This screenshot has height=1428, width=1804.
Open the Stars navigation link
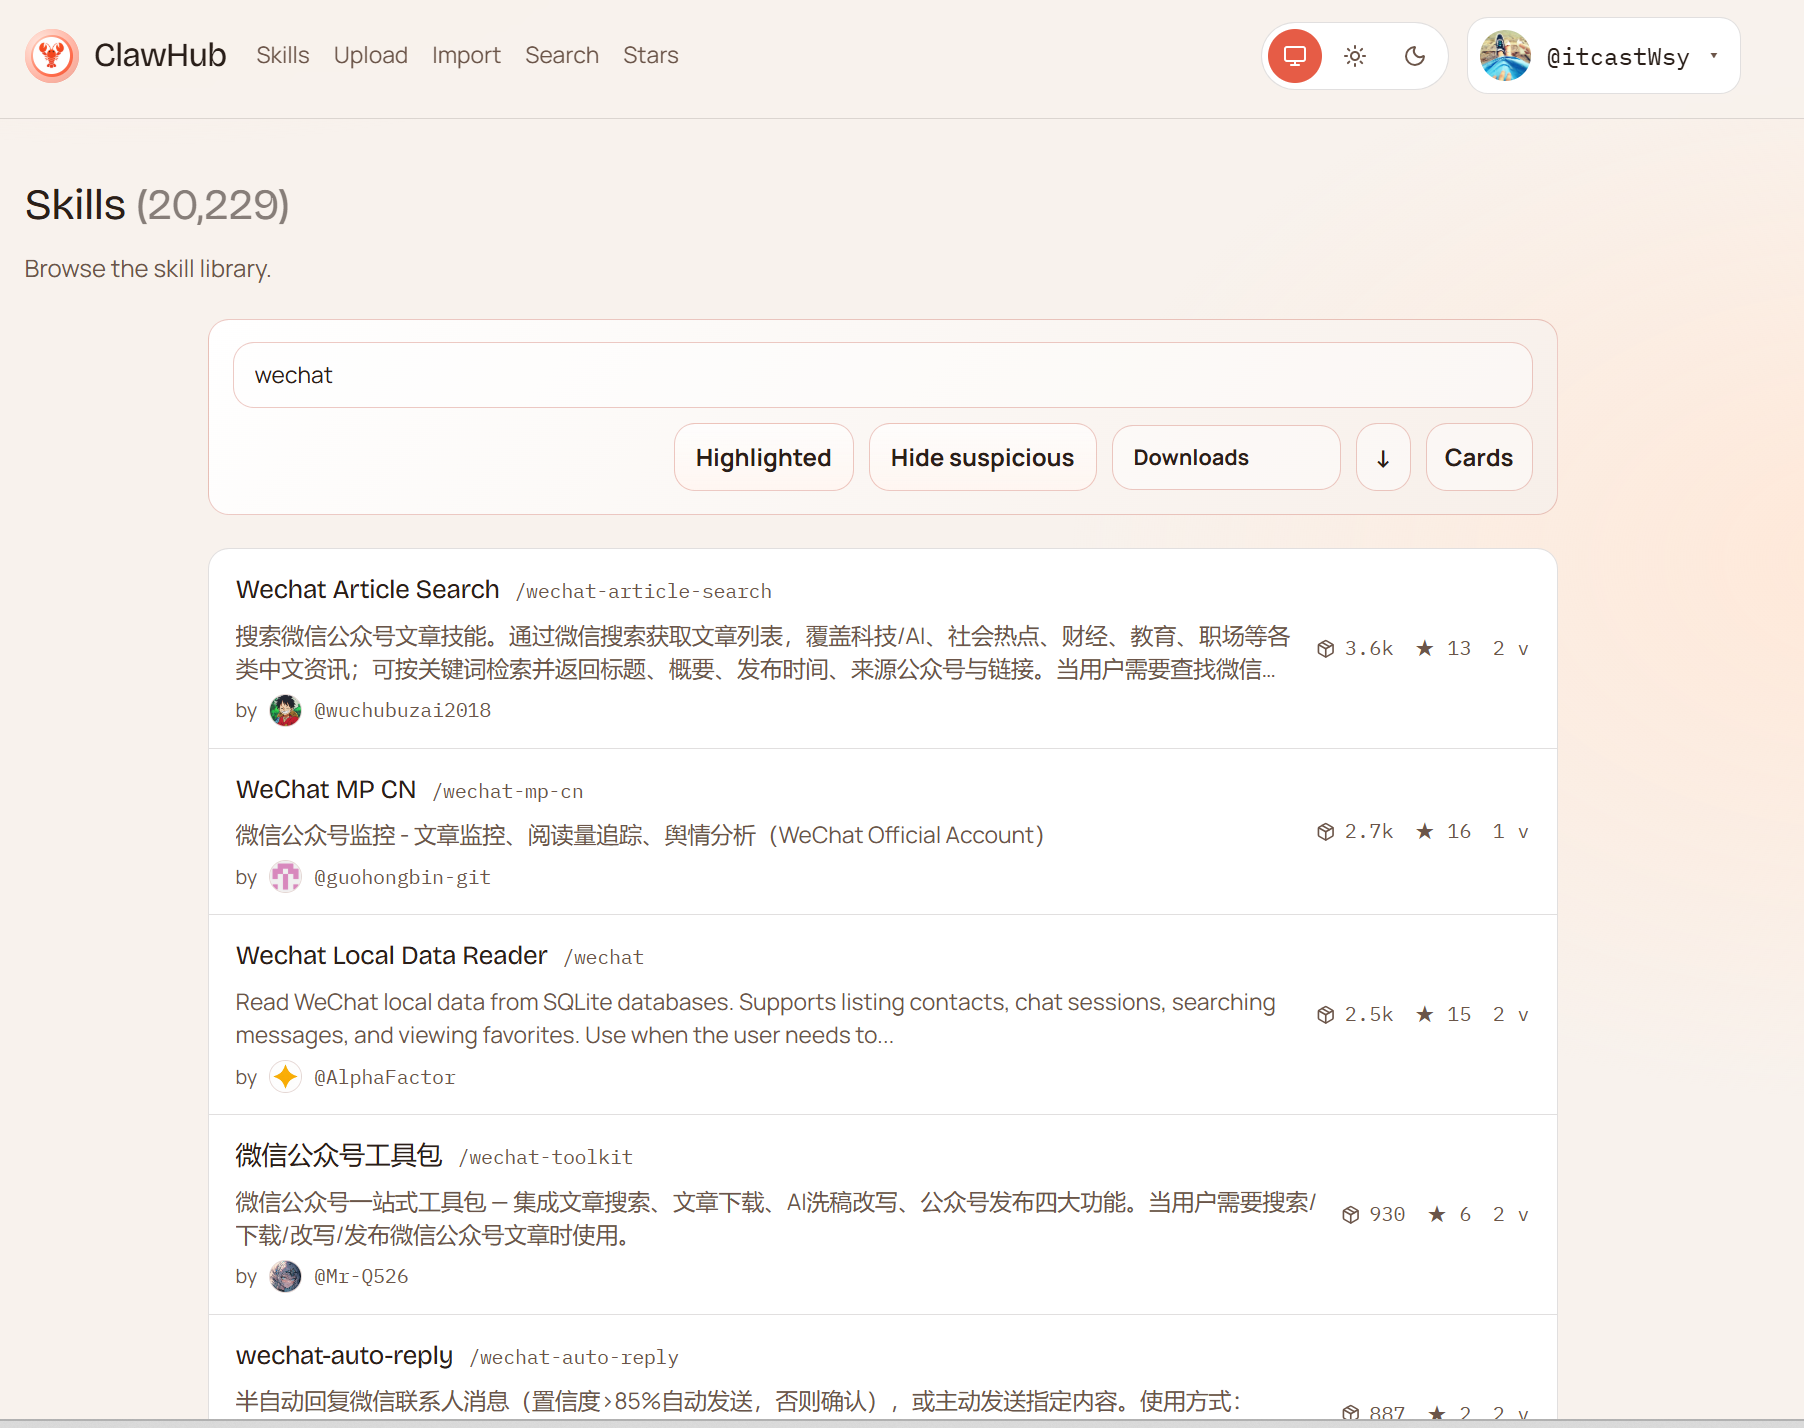(650, 56)
